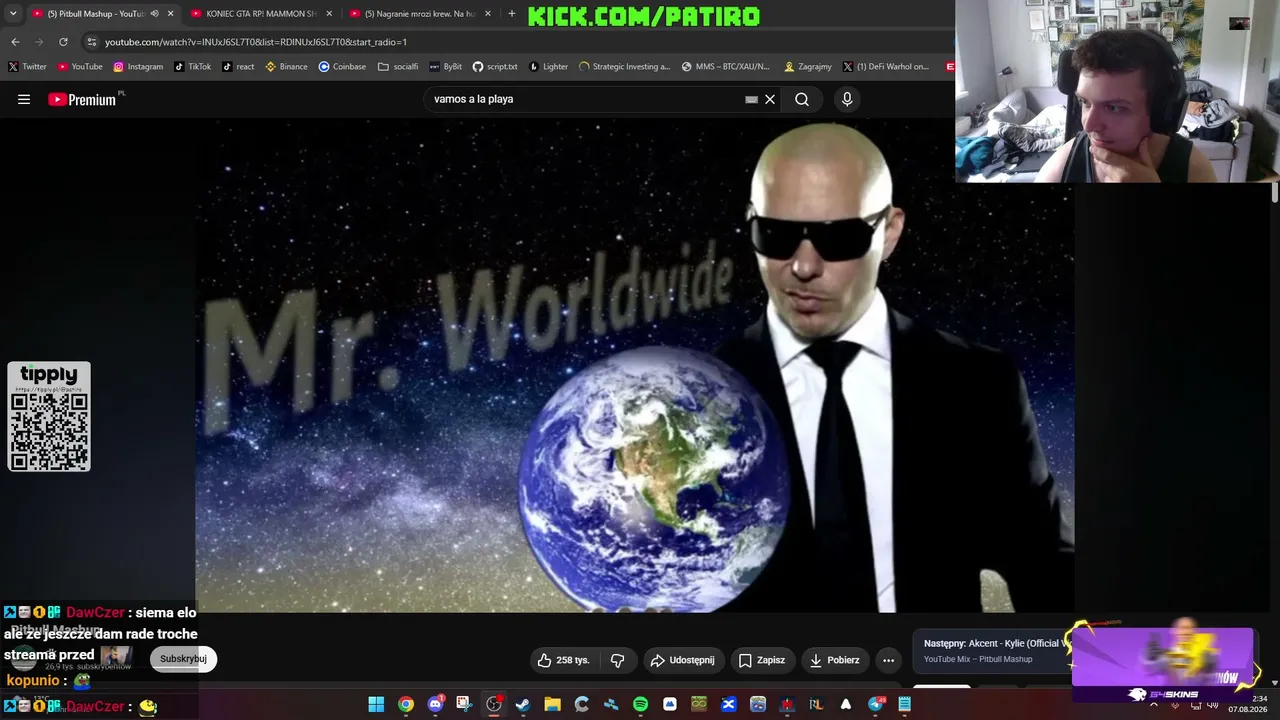1280x720 pixels.
Task: Like the video showing 258 tys.
Action: pyautogui.click(x=564, y=660)
